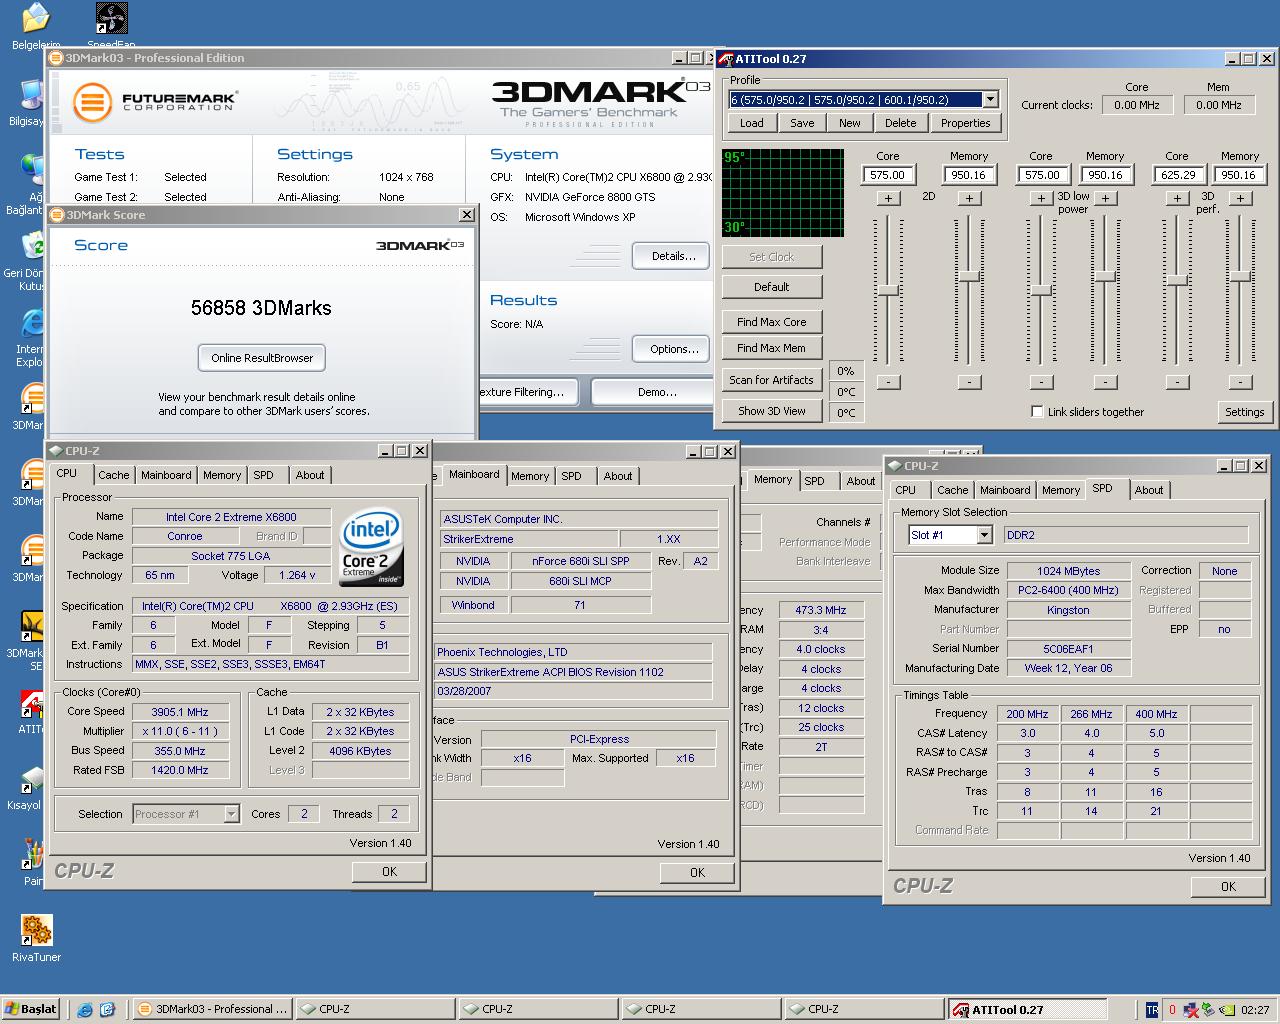Click the Core Speed 3905.1 MHz value
Viewport: 1280px width, 1024px height.
(181, 712)
